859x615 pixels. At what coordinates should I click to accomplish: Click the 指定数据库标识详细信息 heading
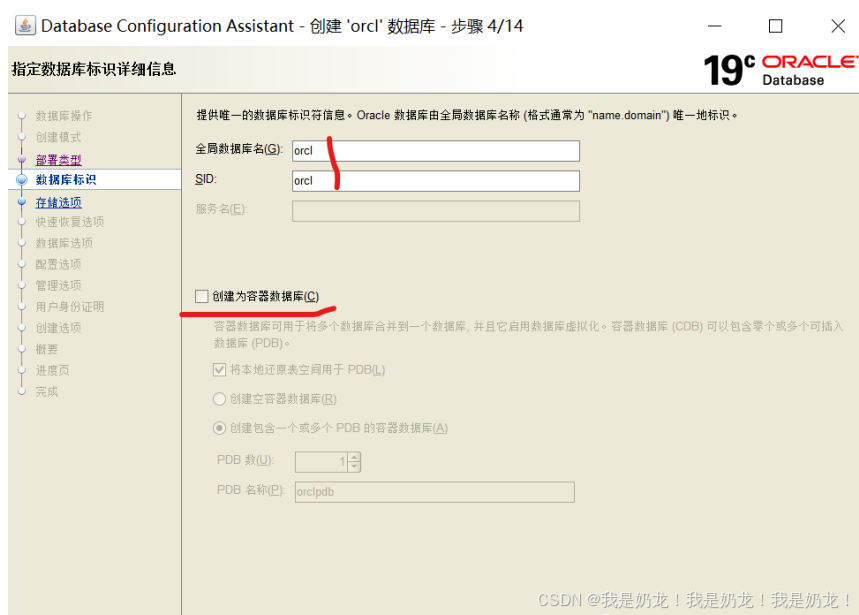94,69
